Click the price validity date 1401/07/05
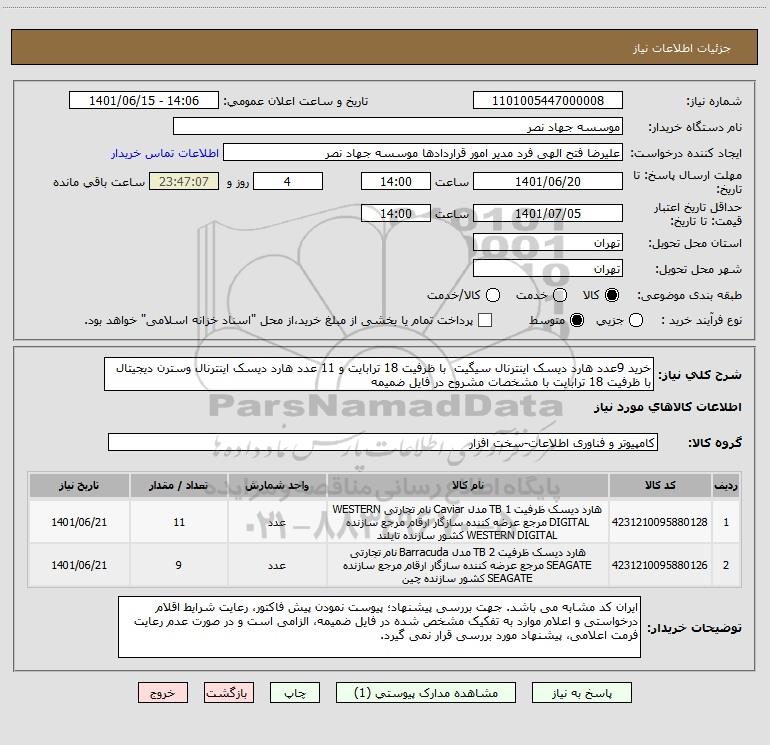 (x=548, y=213)
